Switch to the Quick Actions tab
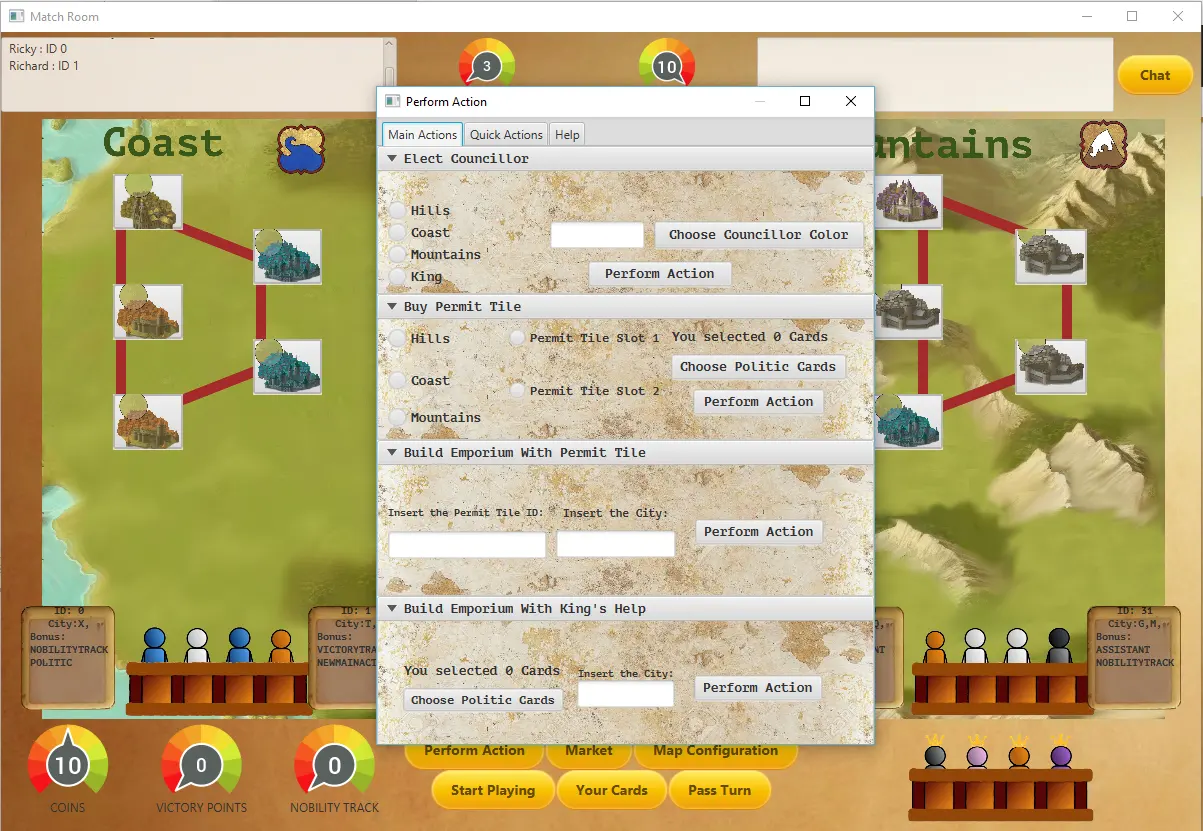Image resolution: width=1203 pixels, height=831 pixels. click(x=506, y=135)
